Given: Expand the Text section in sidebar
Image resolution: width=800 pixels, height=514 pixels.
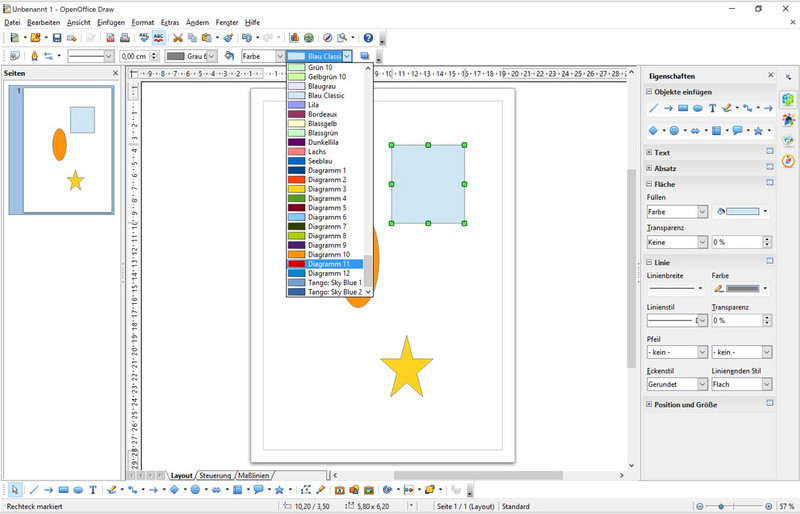Looking at the screenshot, I should point(651,153).
